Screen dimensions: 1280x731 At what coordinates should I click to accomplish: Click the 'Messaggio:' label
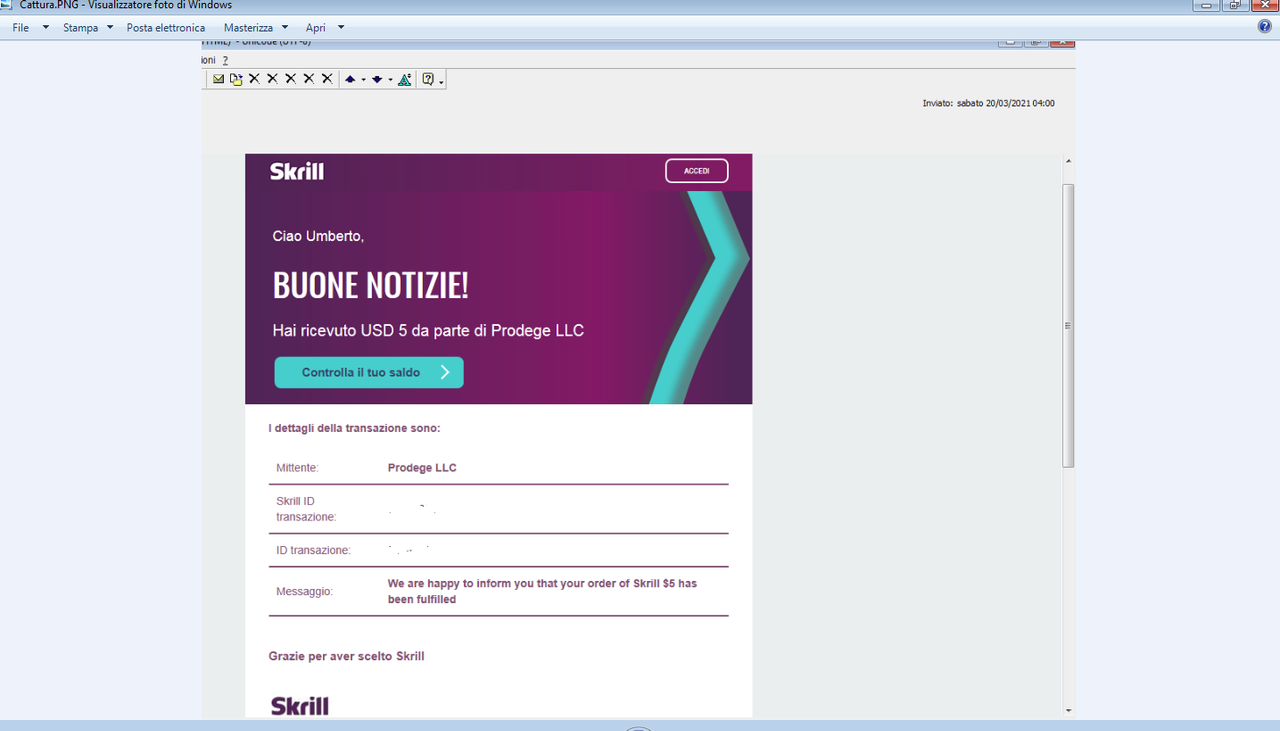click(305, 592)
